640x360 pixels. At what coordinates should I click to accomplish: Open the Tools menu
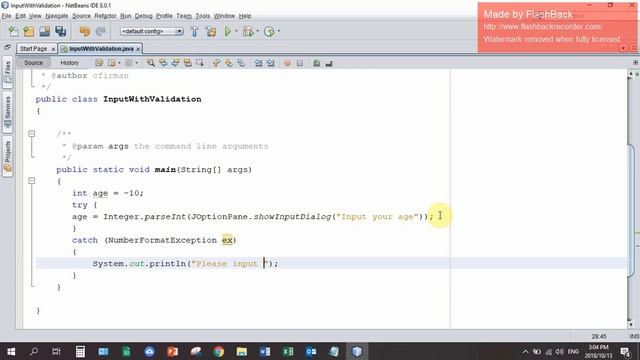coord(202,16)
